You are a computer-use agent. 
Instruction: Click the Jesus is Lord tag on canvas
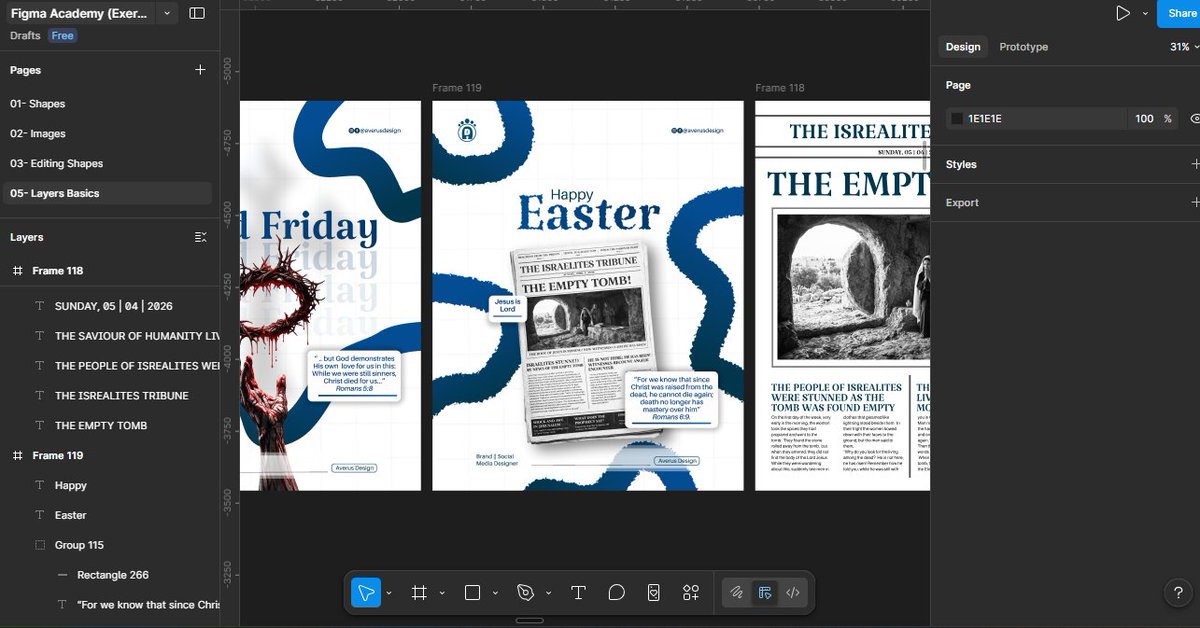[x=507, y=306]
